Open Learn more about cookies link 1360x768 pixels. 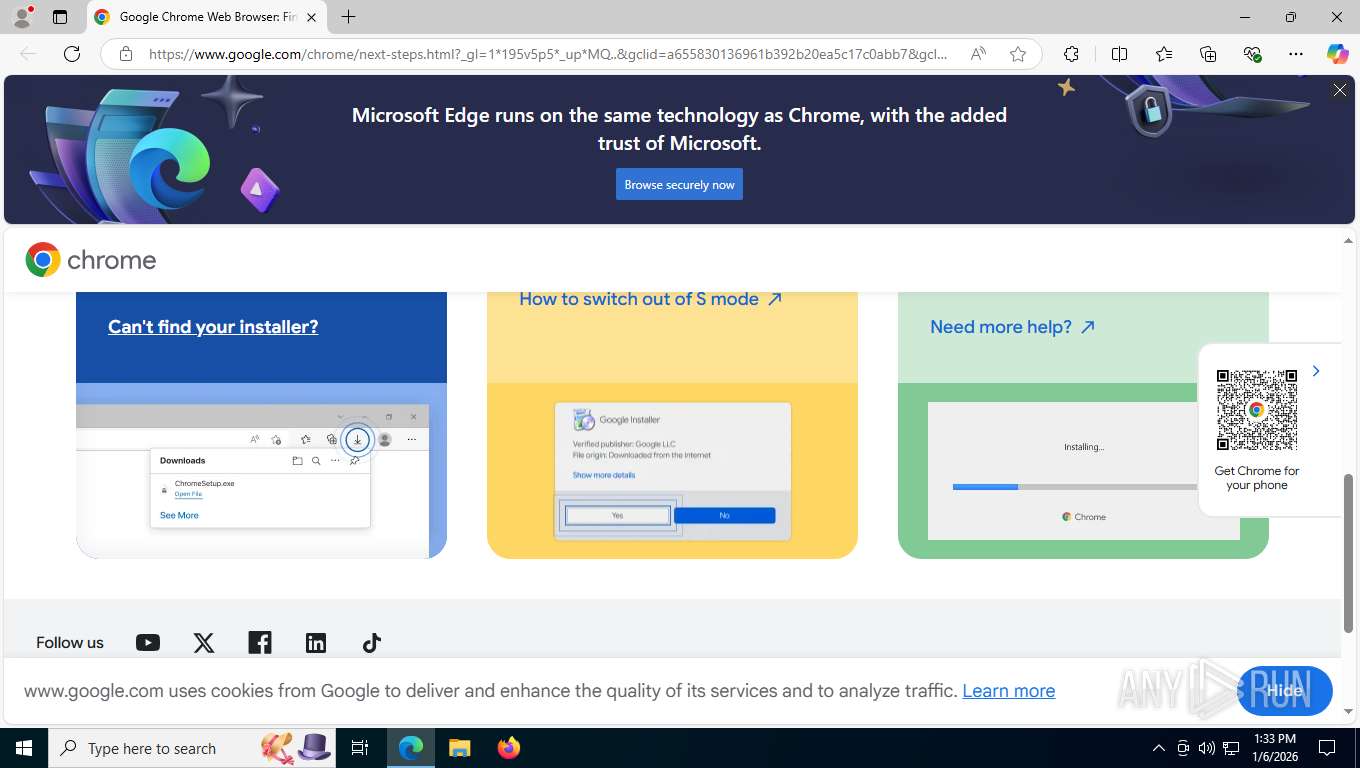pos(1008,691)
